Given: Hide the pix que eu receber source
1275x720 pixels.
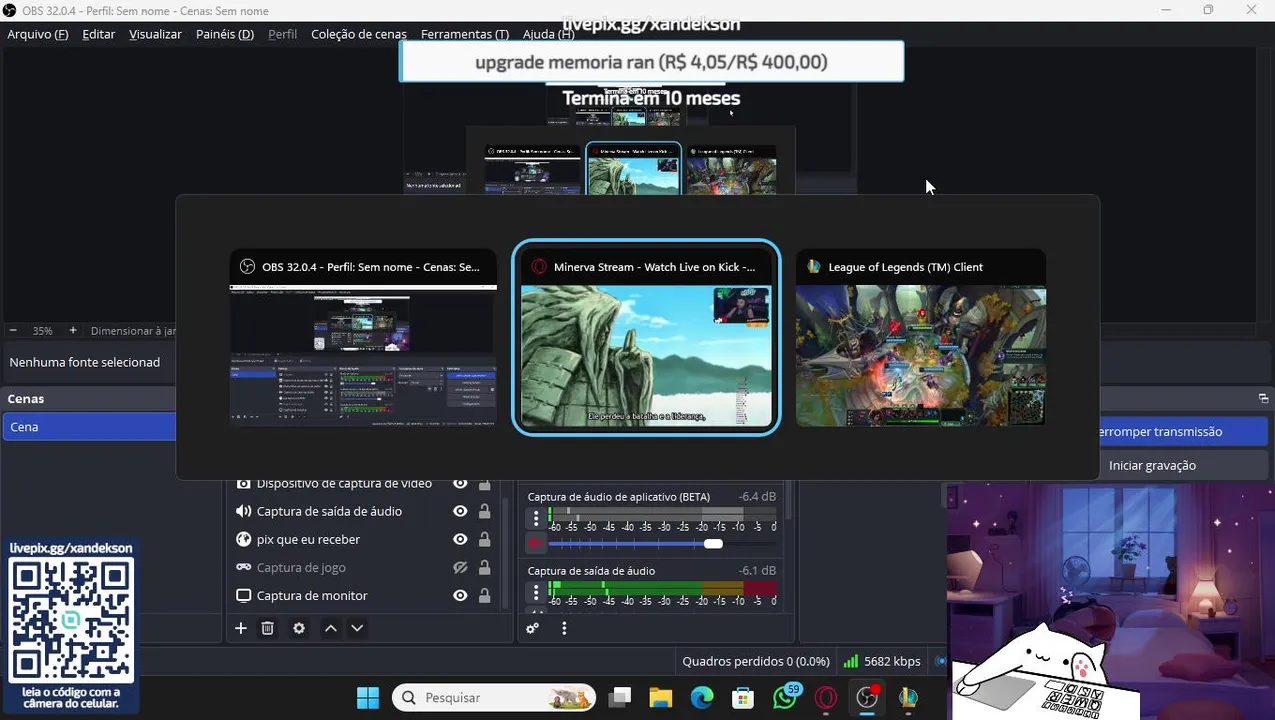Looking at the screenshot, I should pos(460,539).
